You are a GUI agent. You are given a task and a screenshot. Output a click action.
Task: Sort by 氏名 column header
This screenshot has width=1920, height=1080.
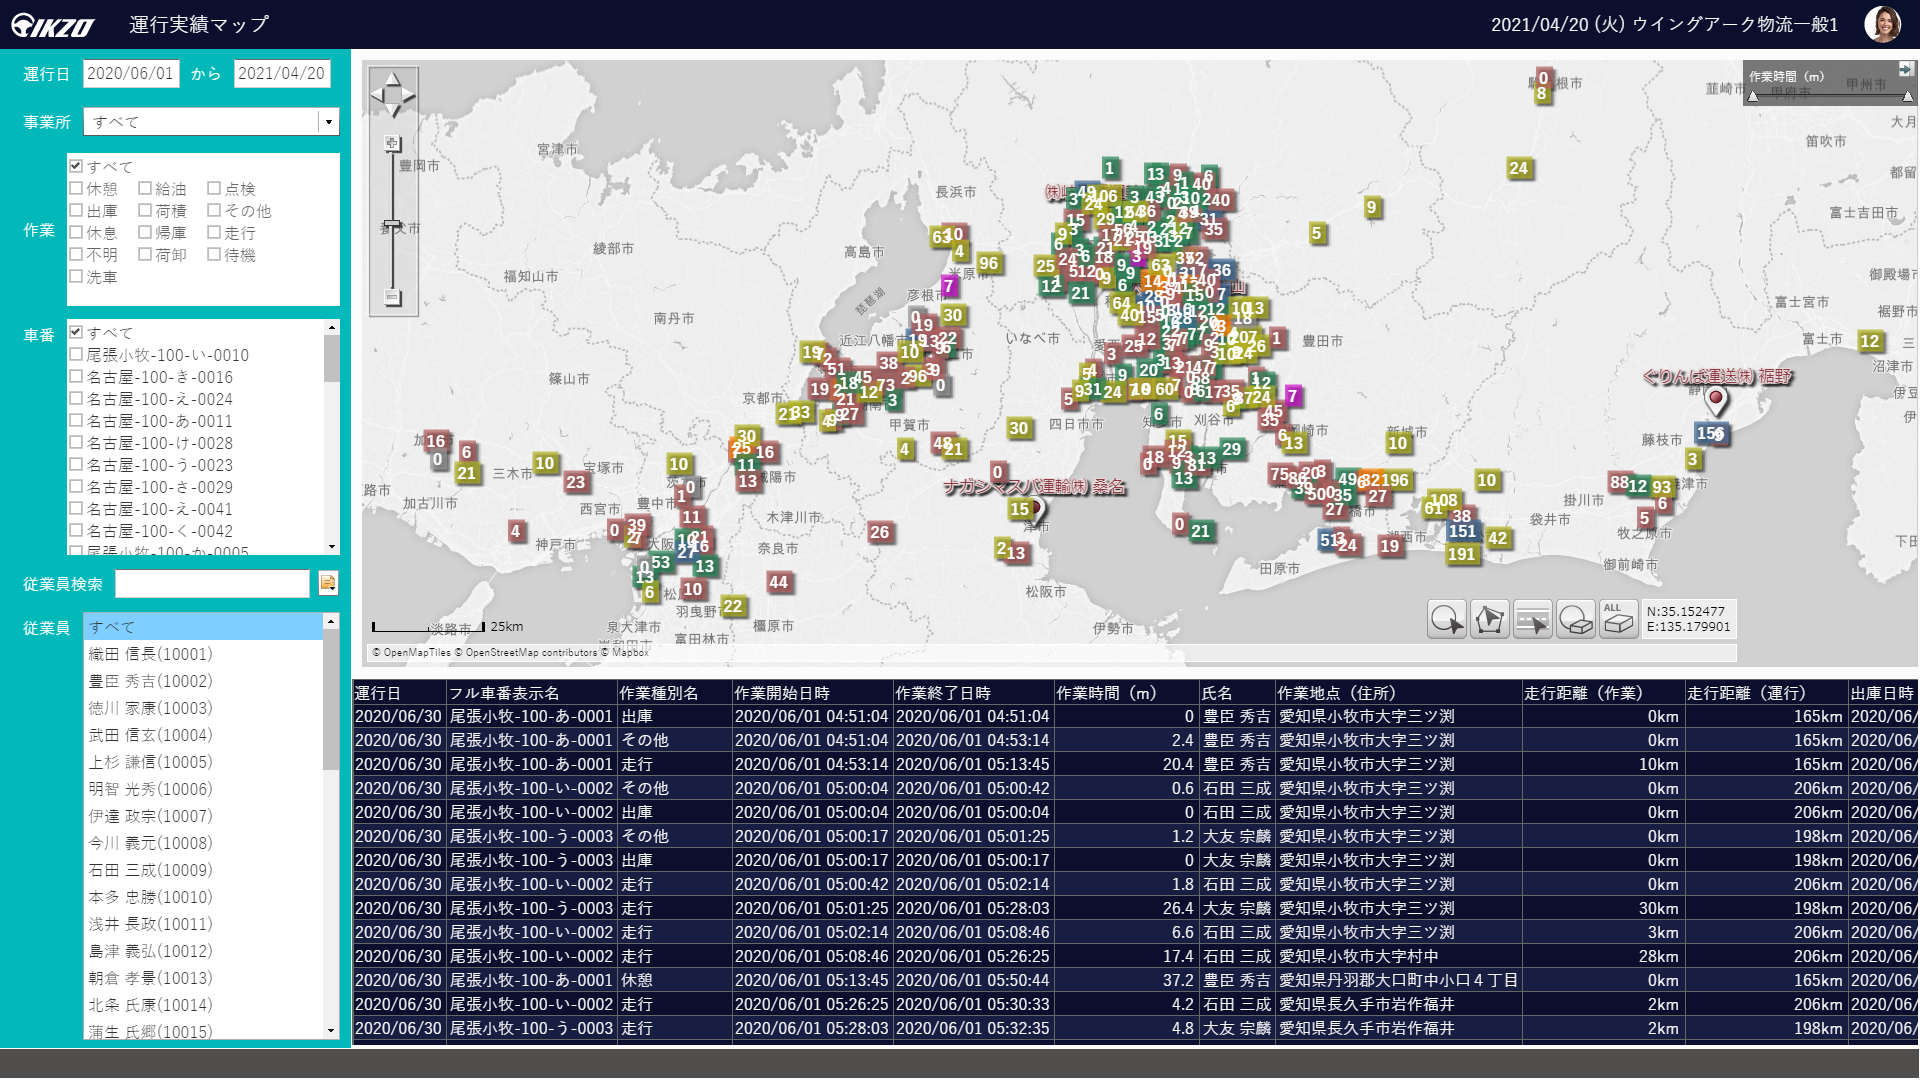[x=1235, y=693]
